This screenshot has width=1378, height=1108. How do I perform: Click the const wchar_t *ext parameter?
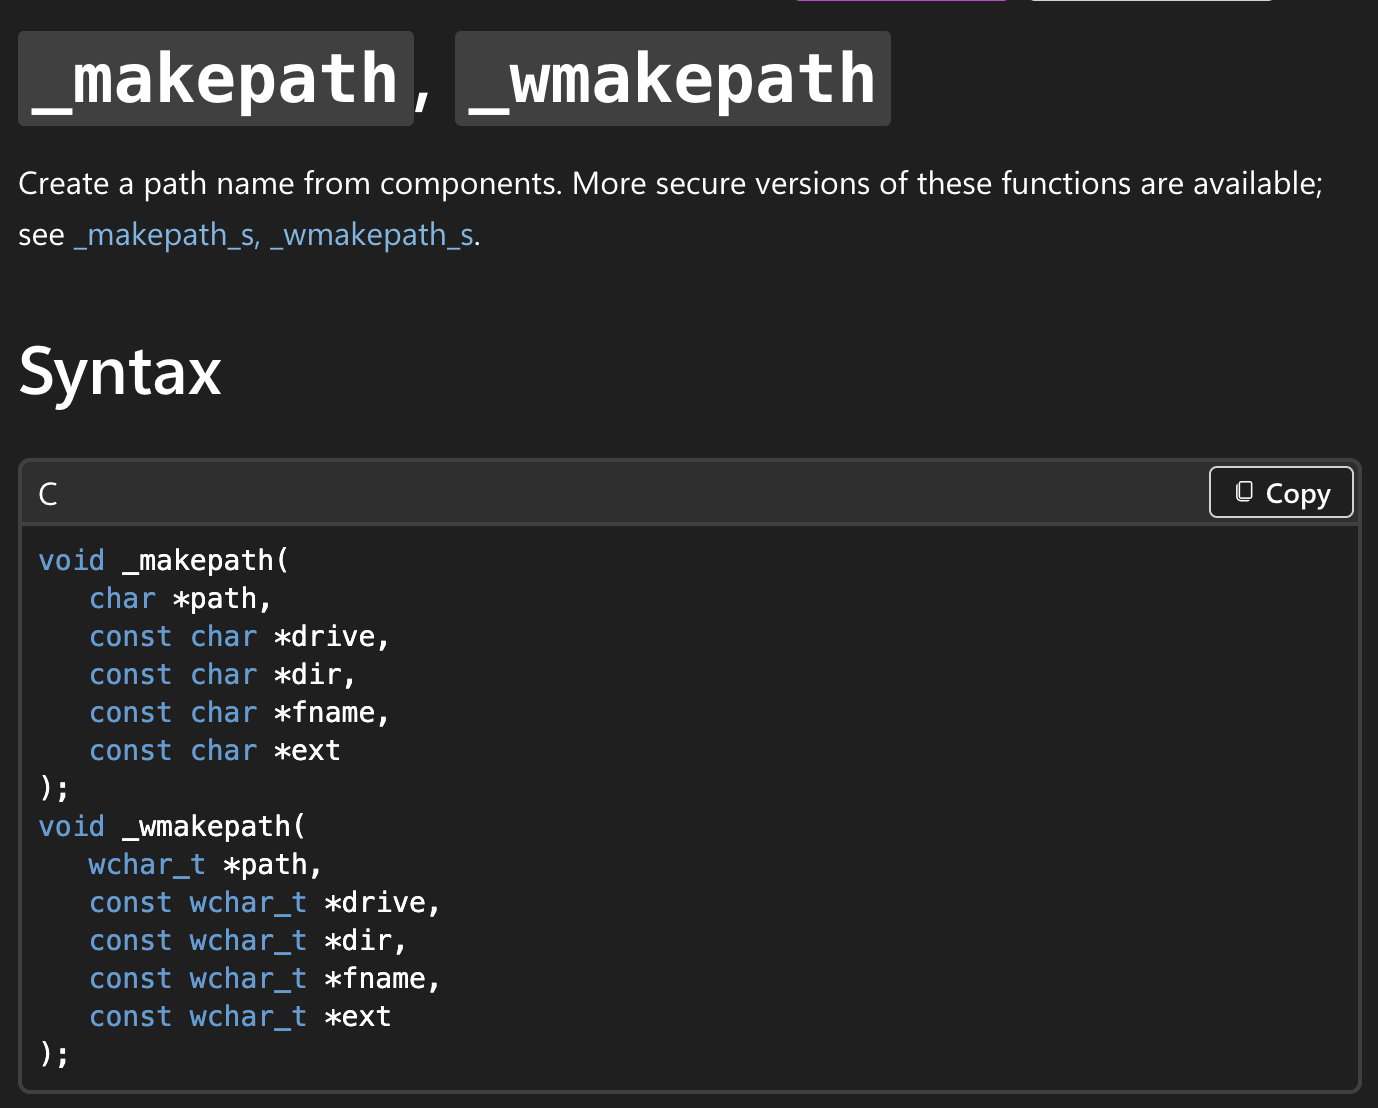coord(240,1016)
